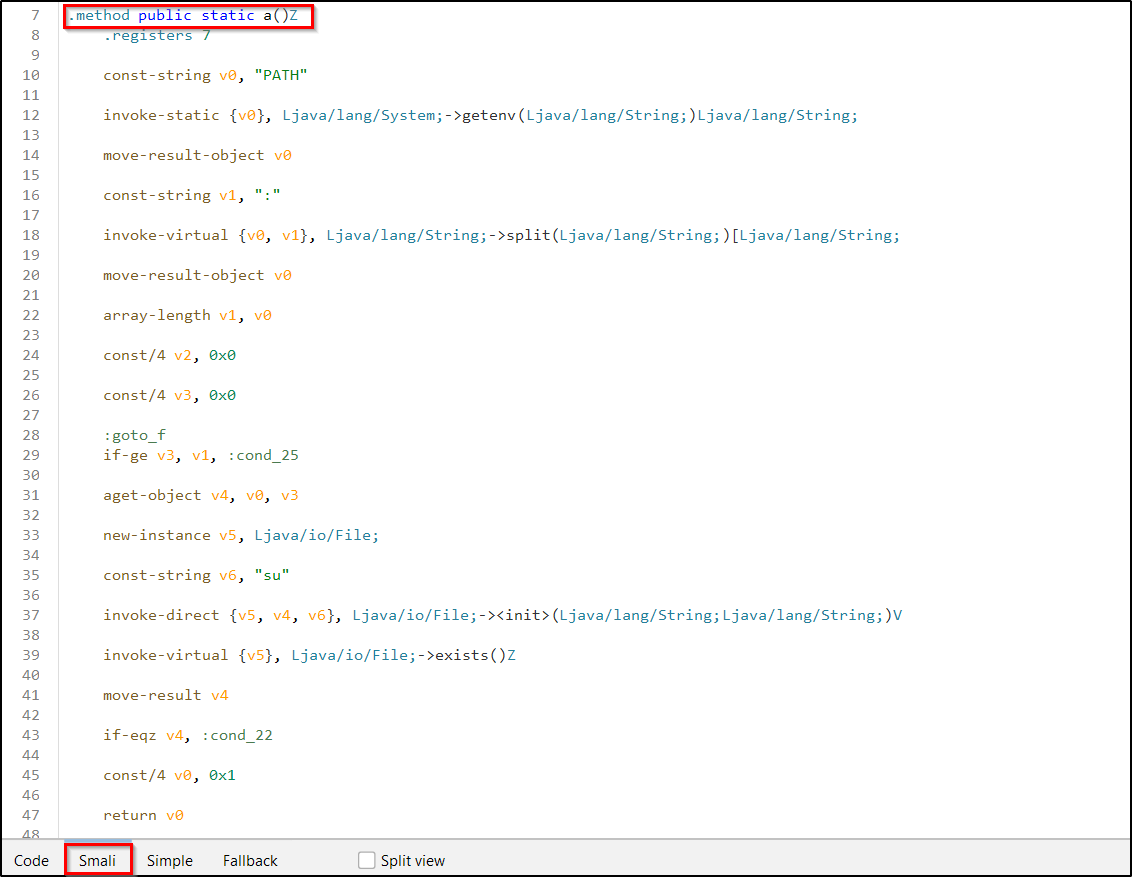Click the :goto_f label
Screen dimensions: 1132x877
(x=134, y=436)
